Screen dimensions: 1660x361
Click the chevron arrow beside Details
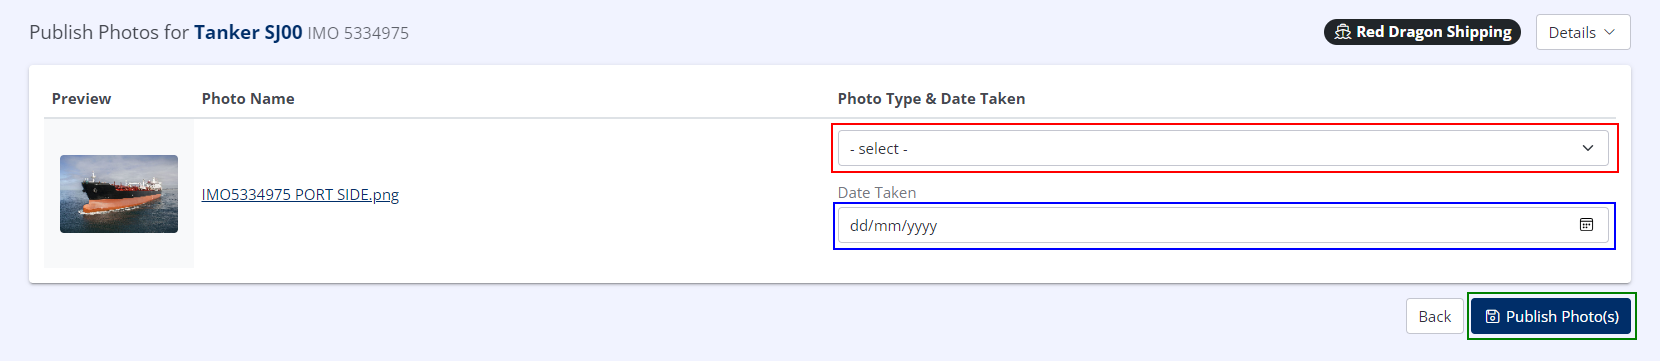1610,32
